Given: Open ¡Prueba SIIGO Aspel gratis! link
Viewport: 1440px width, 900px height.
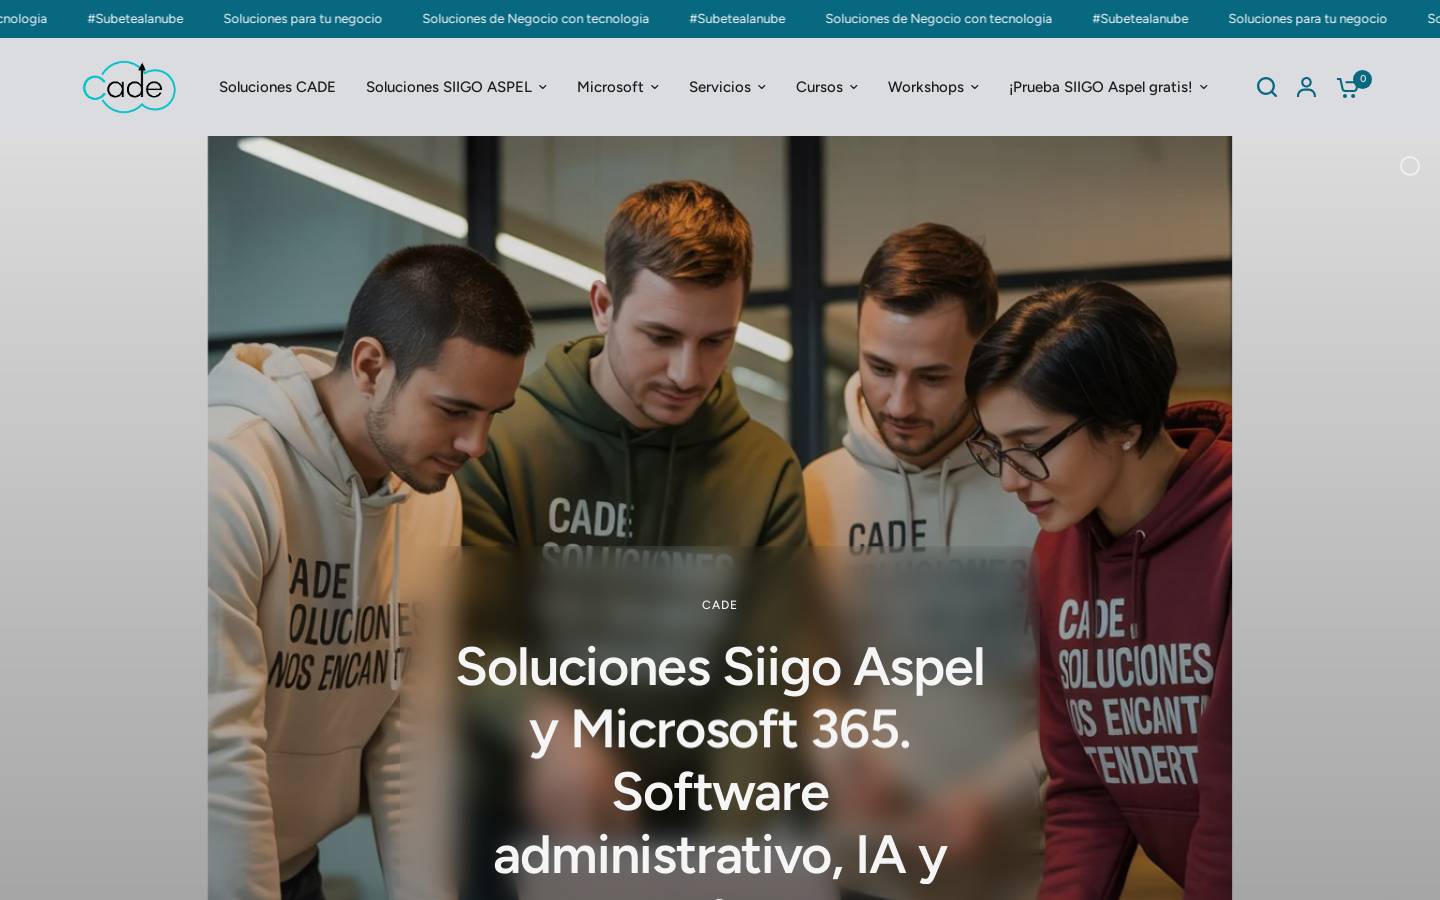Looking at the screenshot, I should 1100,87.
